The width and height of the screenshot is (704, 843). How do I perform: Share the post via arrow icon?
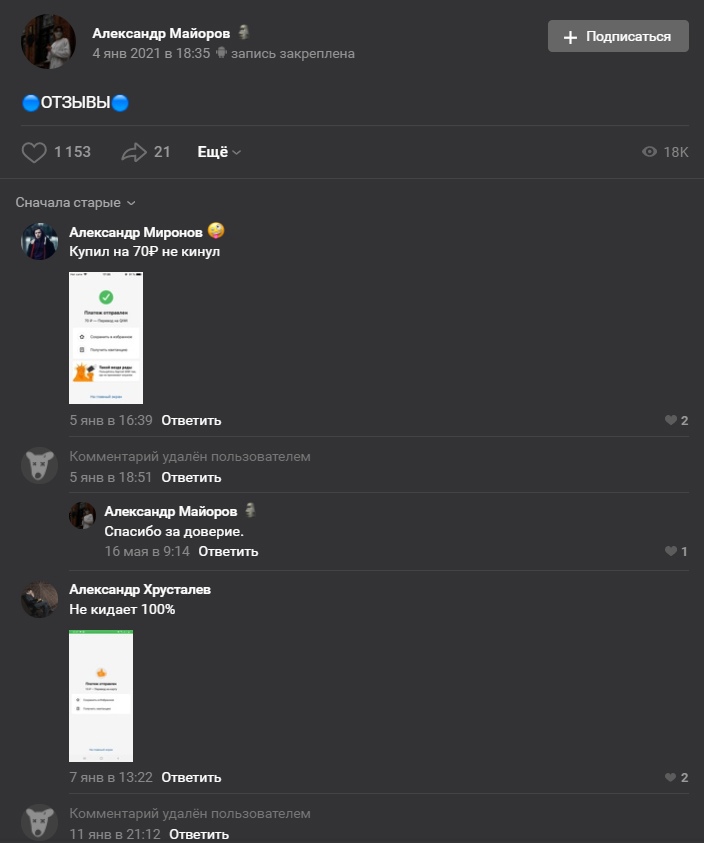[134, 153]
